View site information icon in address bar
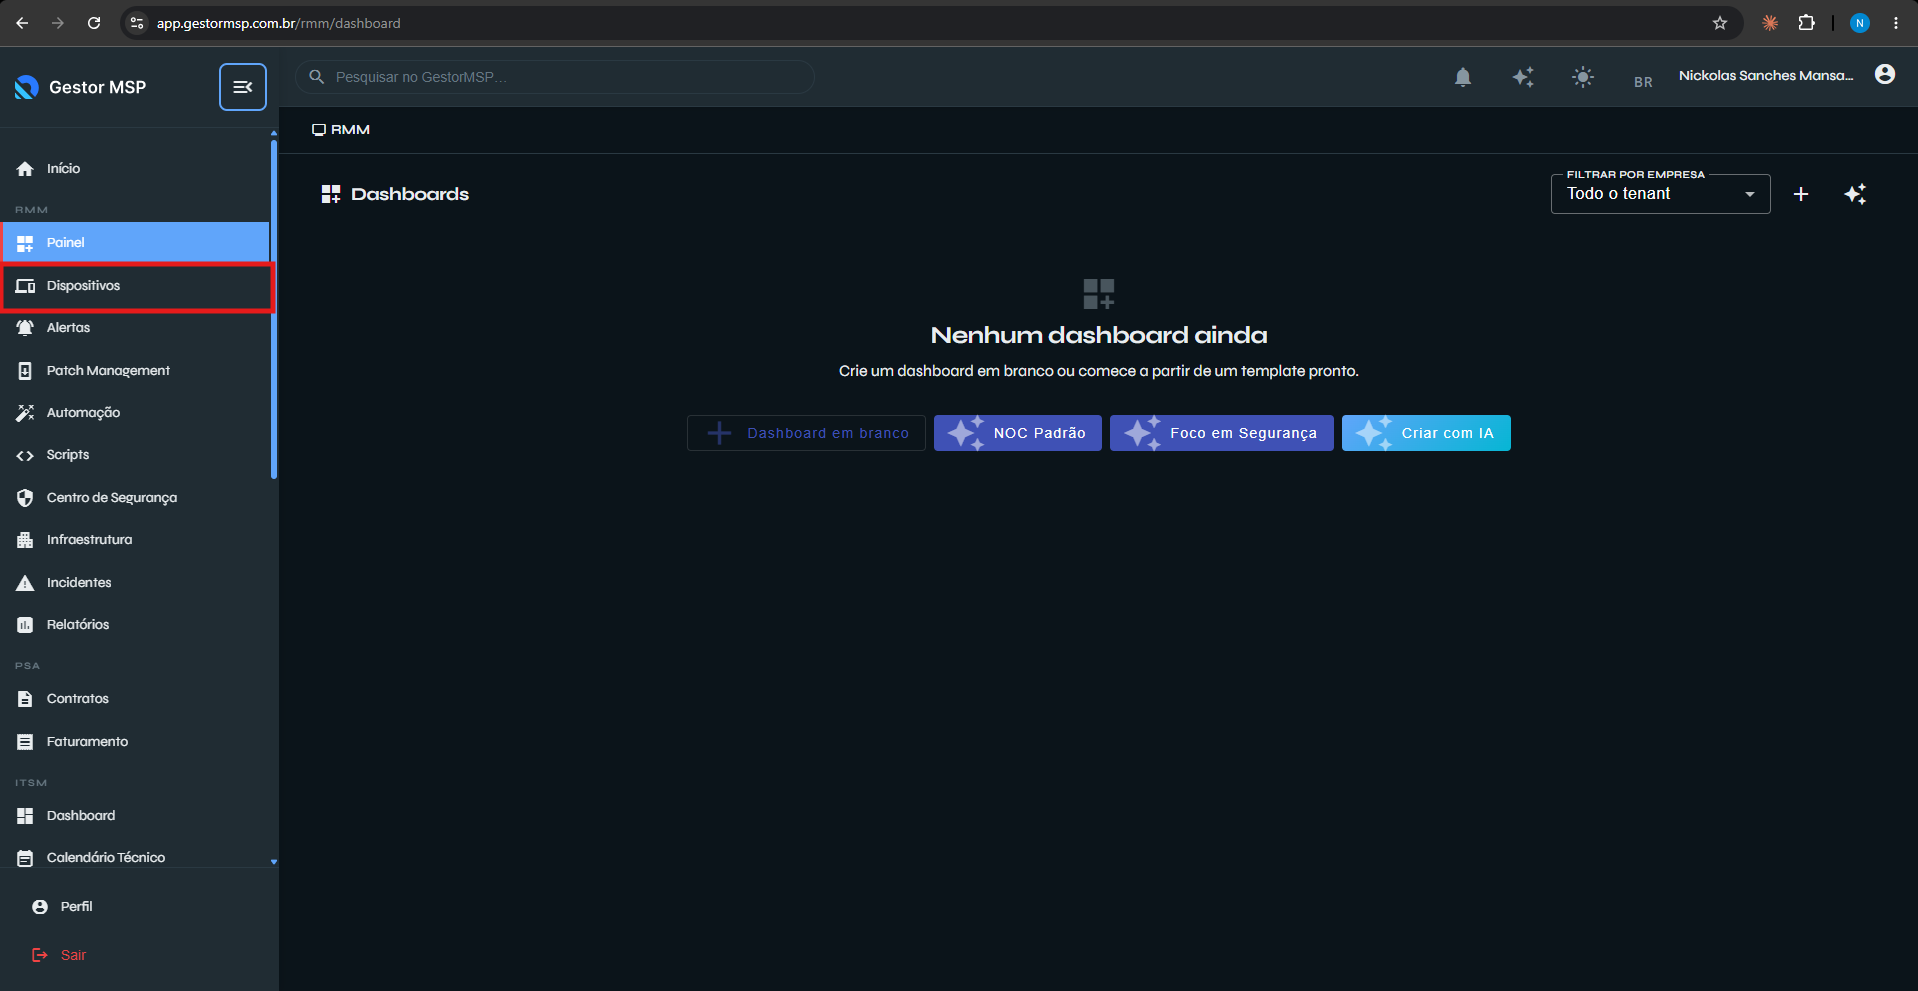 138,23
